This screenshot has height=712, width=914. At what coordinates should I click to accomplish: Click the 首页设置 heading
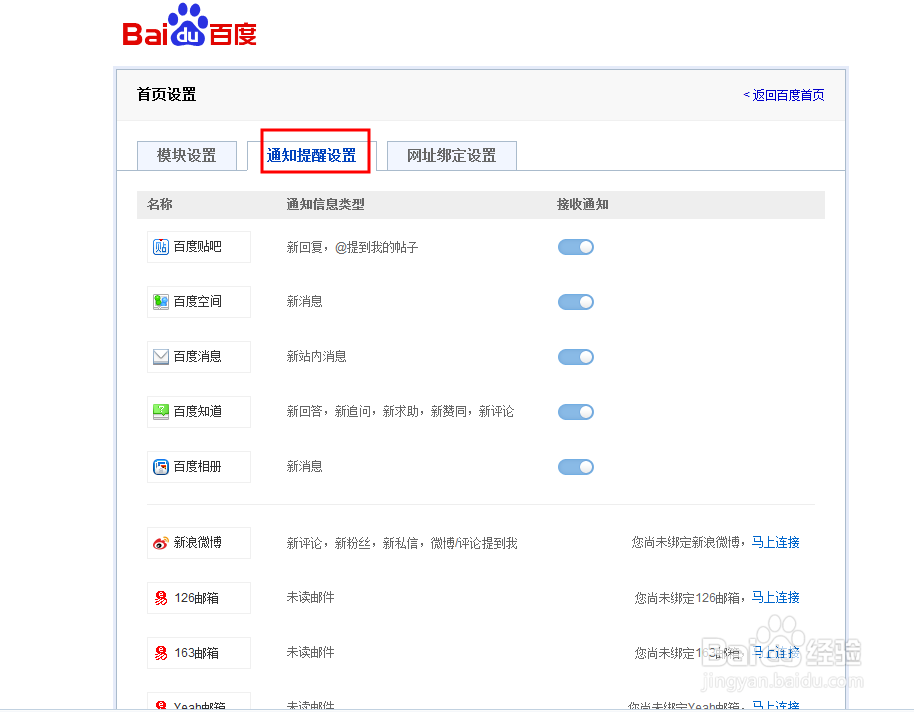coord(167,94)
